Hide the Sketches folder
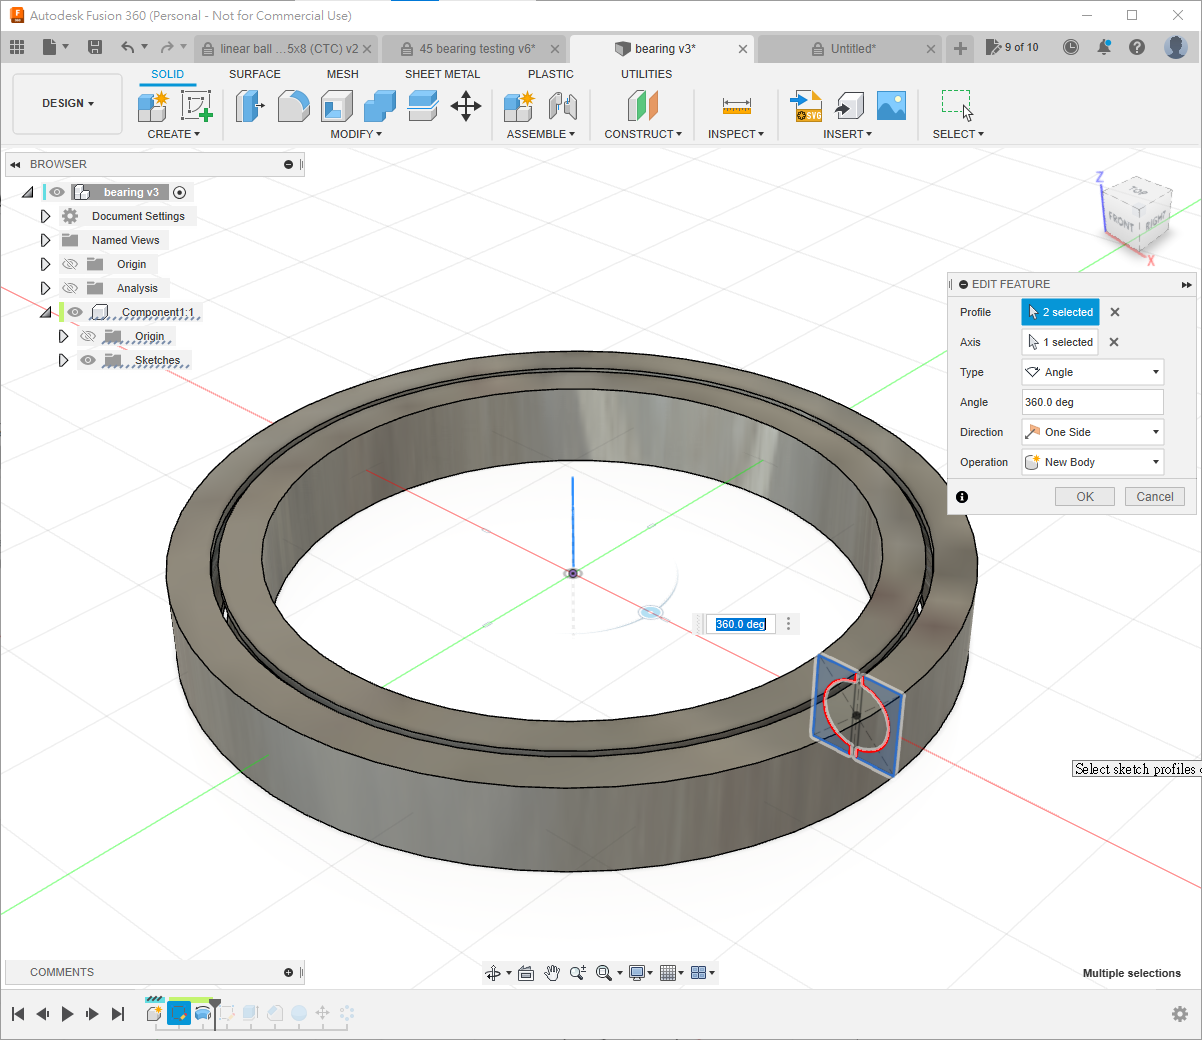The height and width of the screenshot is (1040, 1202). [88, 360]
